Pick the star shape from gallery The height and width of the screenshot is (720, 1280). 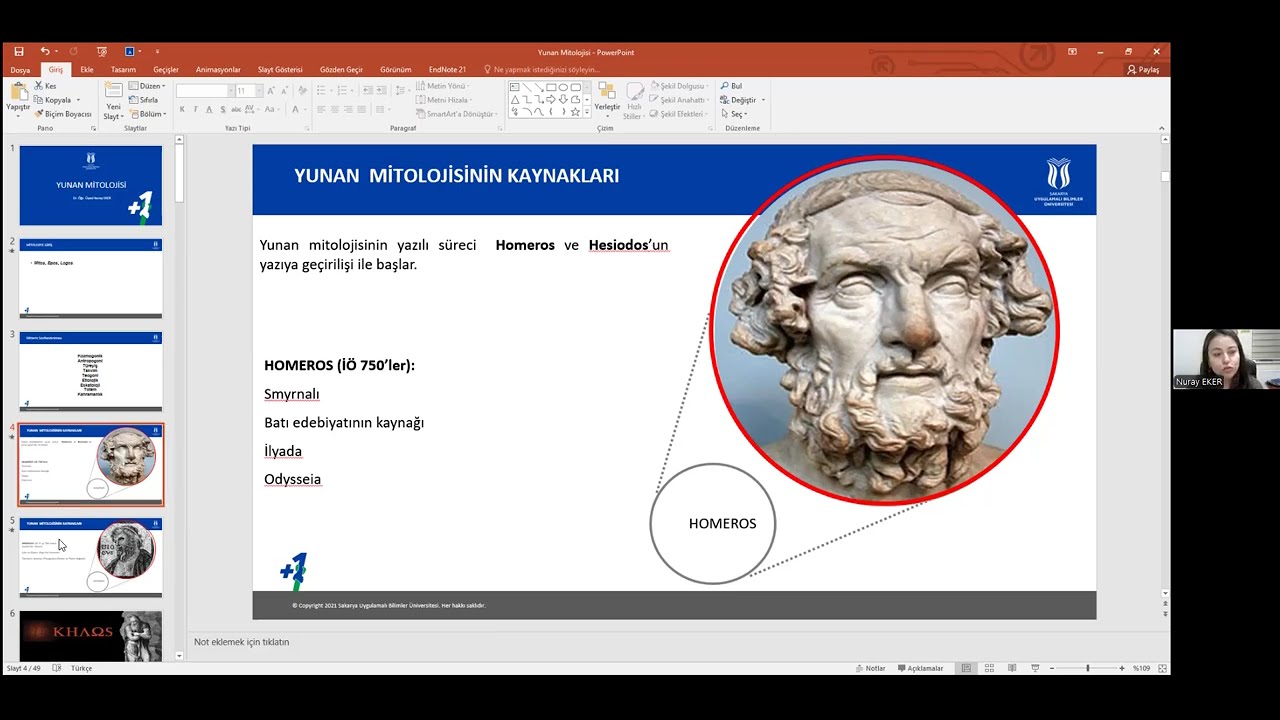click(x=576, y=112)
